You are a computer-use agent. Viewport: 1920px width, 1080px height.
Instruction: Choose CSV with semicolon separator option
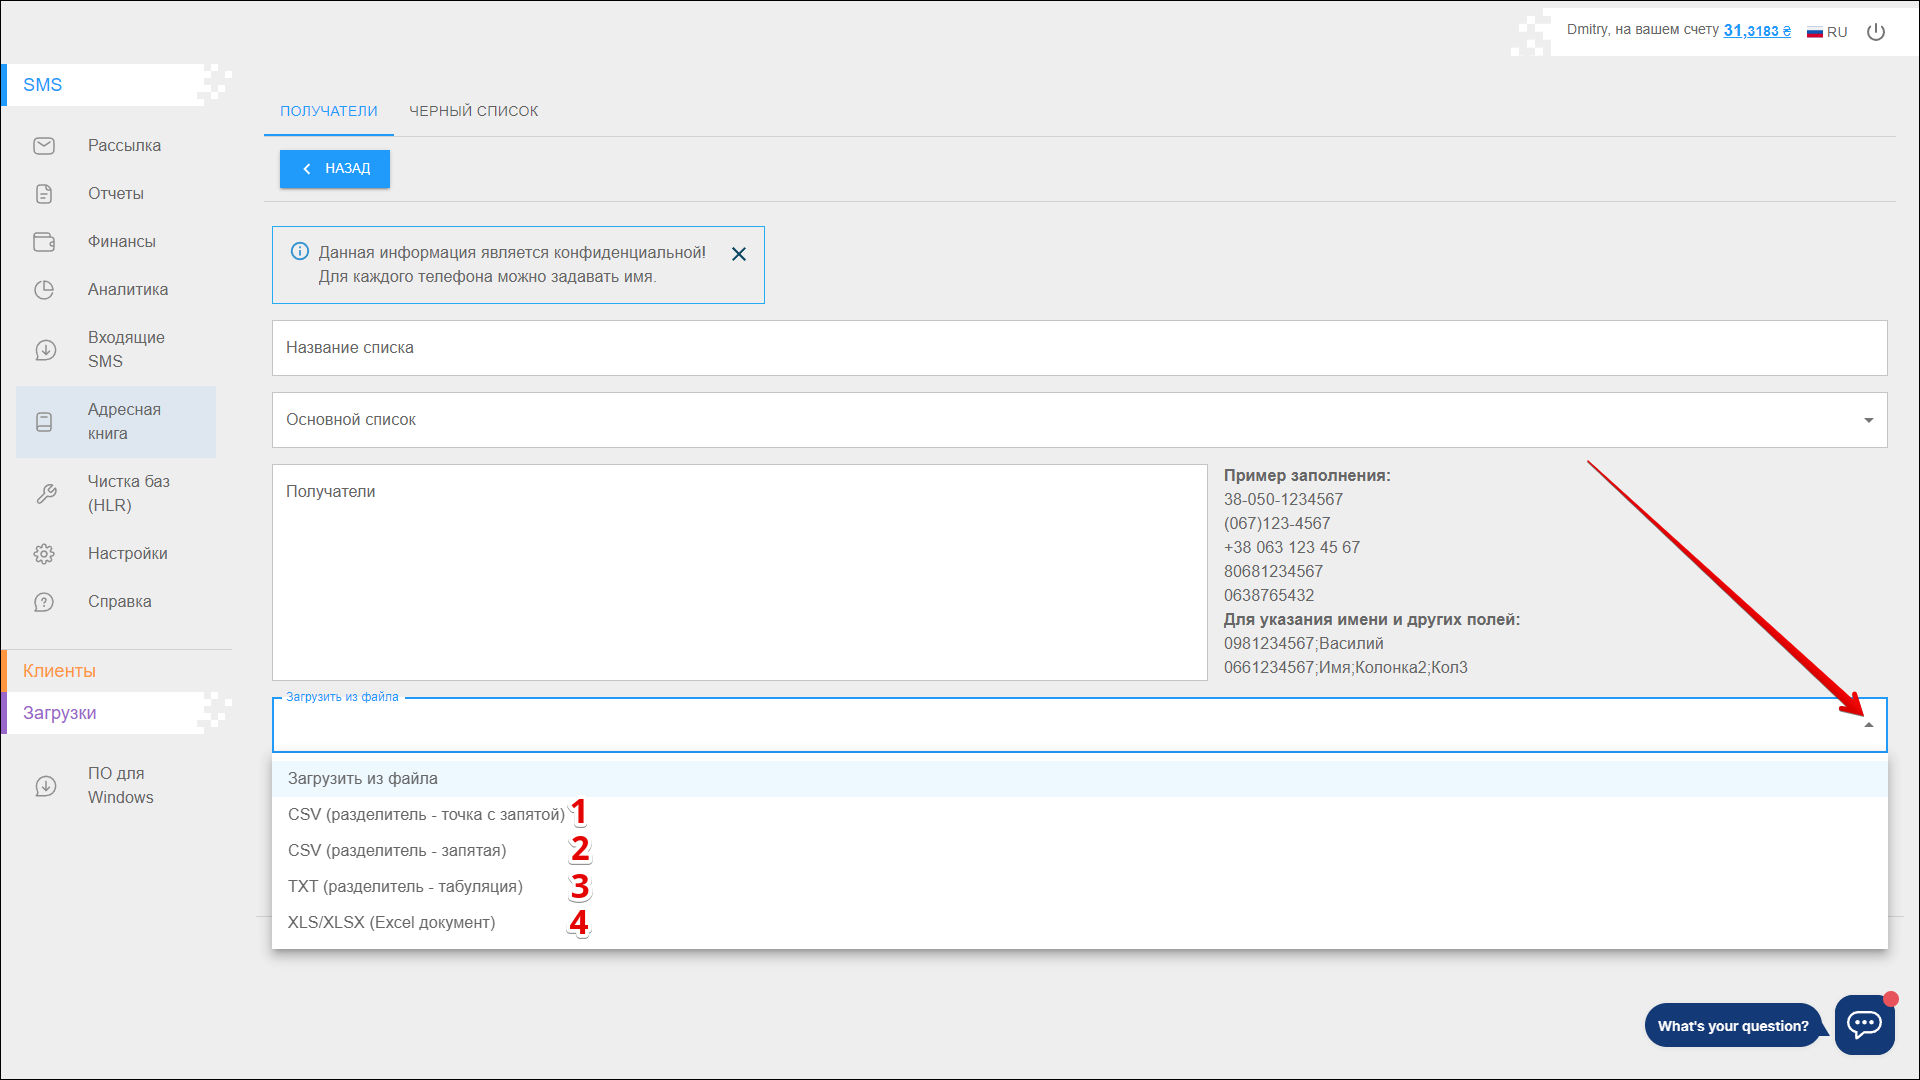[x=426, y=814]
